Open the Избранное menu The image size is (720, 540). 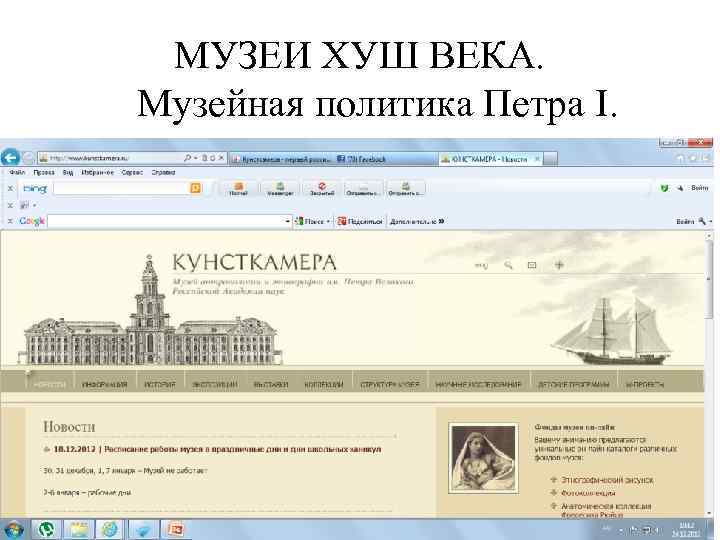(x=97, y=173)
